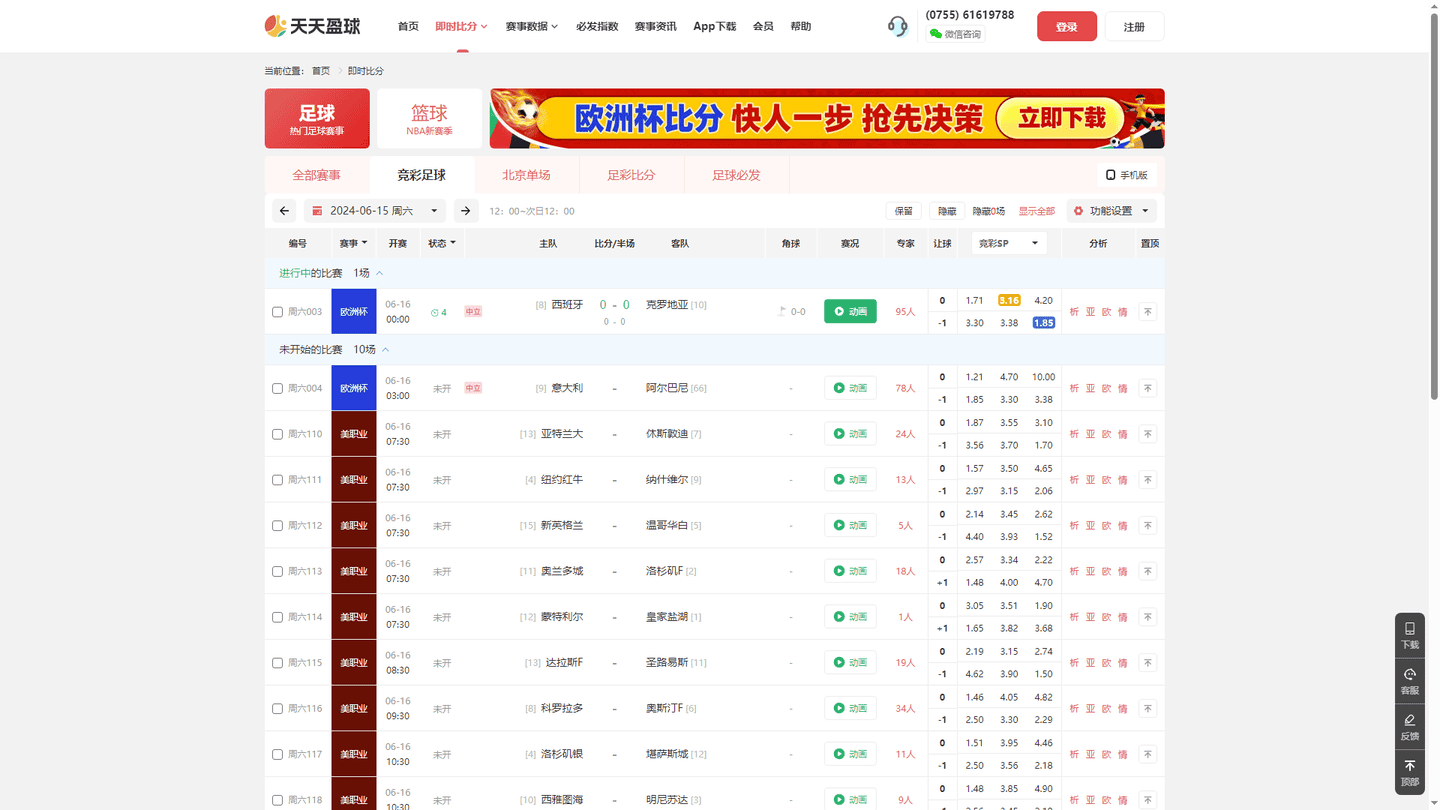The width and height of the screenshot is (1440, 810).
Task: Click the 微信咨询 WeChat icon button
Action: [955, 34]
